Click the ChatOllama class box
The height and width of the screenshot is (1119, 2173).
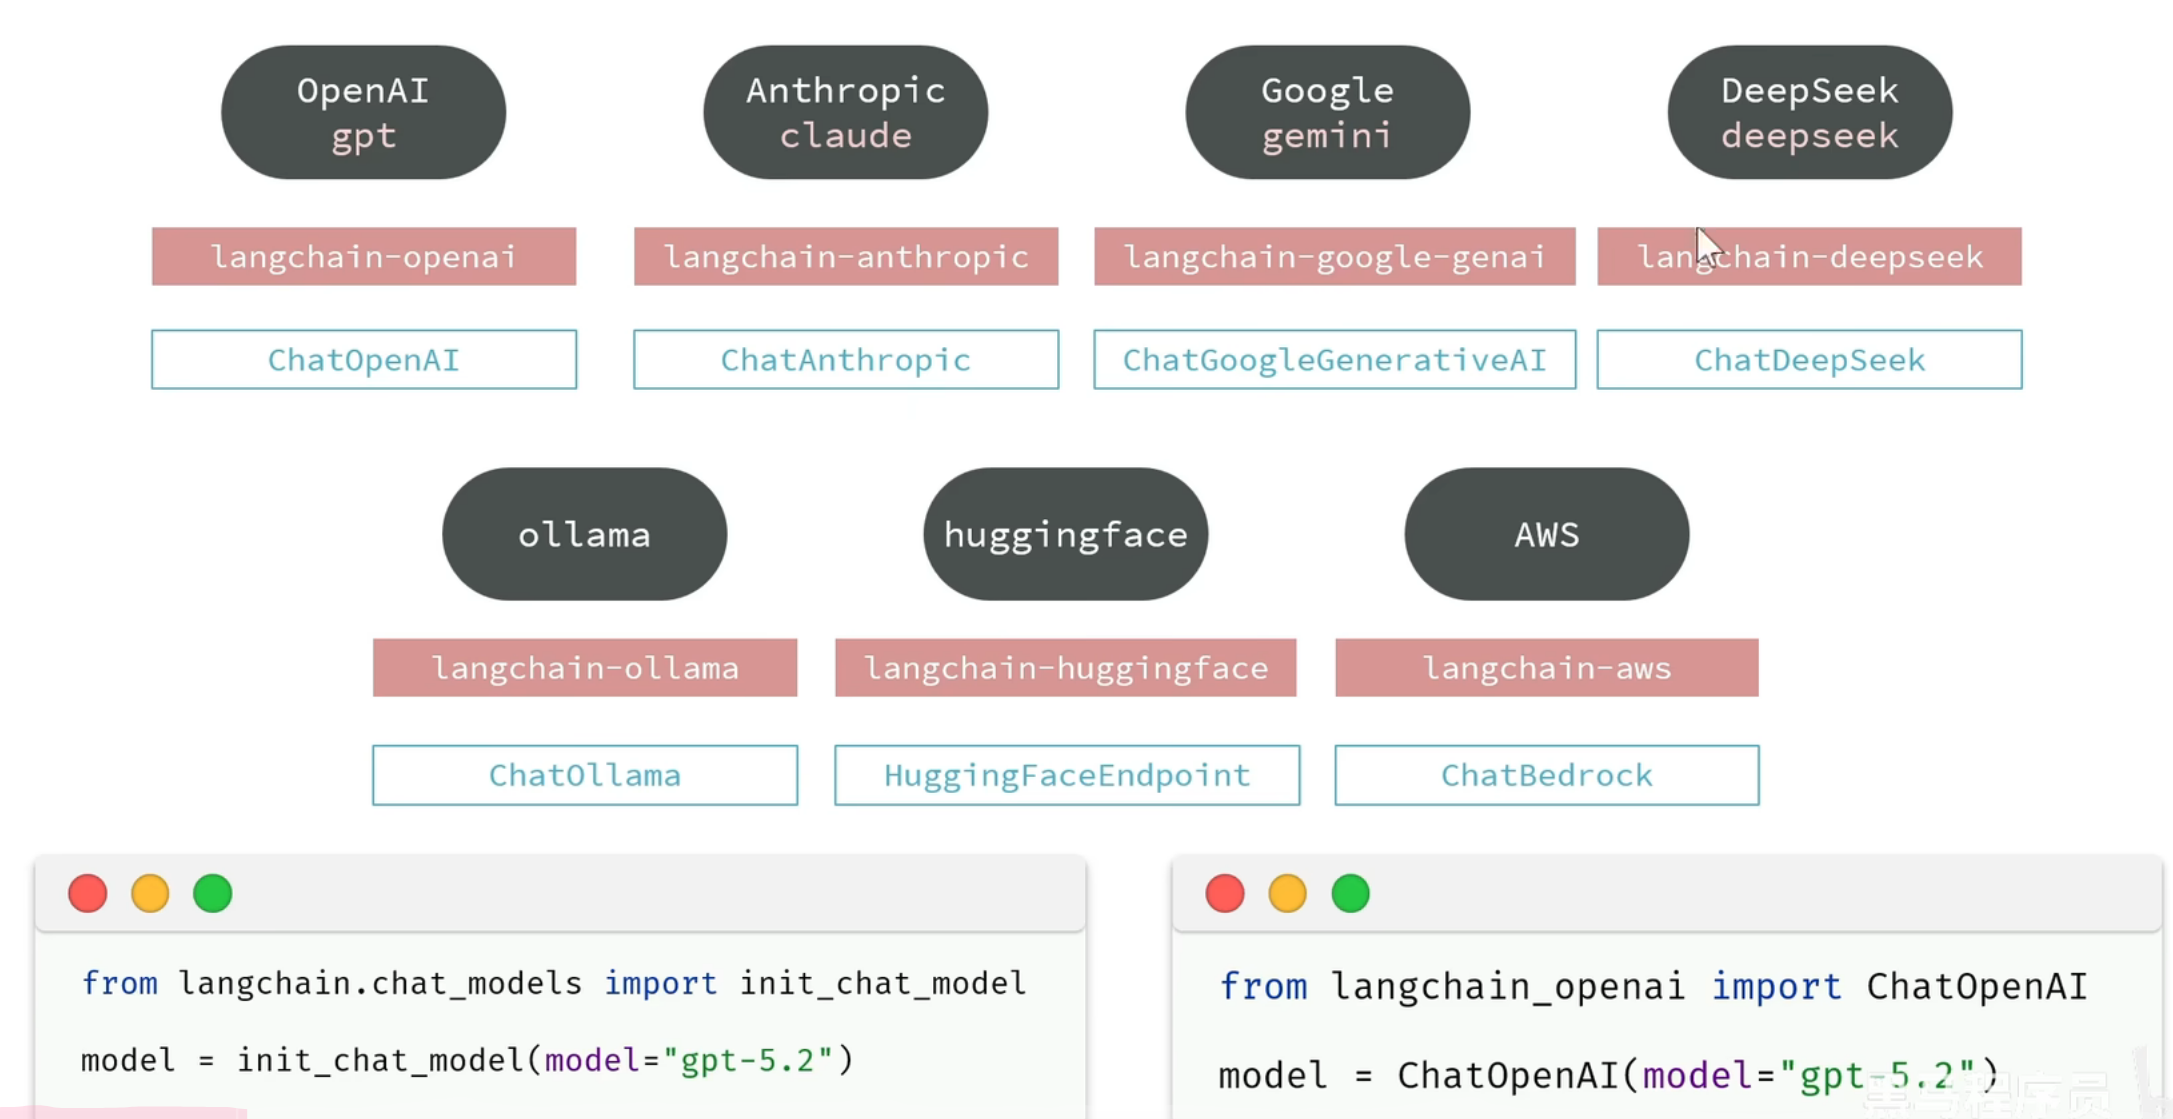pyautogui.click(x=585, y=775)
